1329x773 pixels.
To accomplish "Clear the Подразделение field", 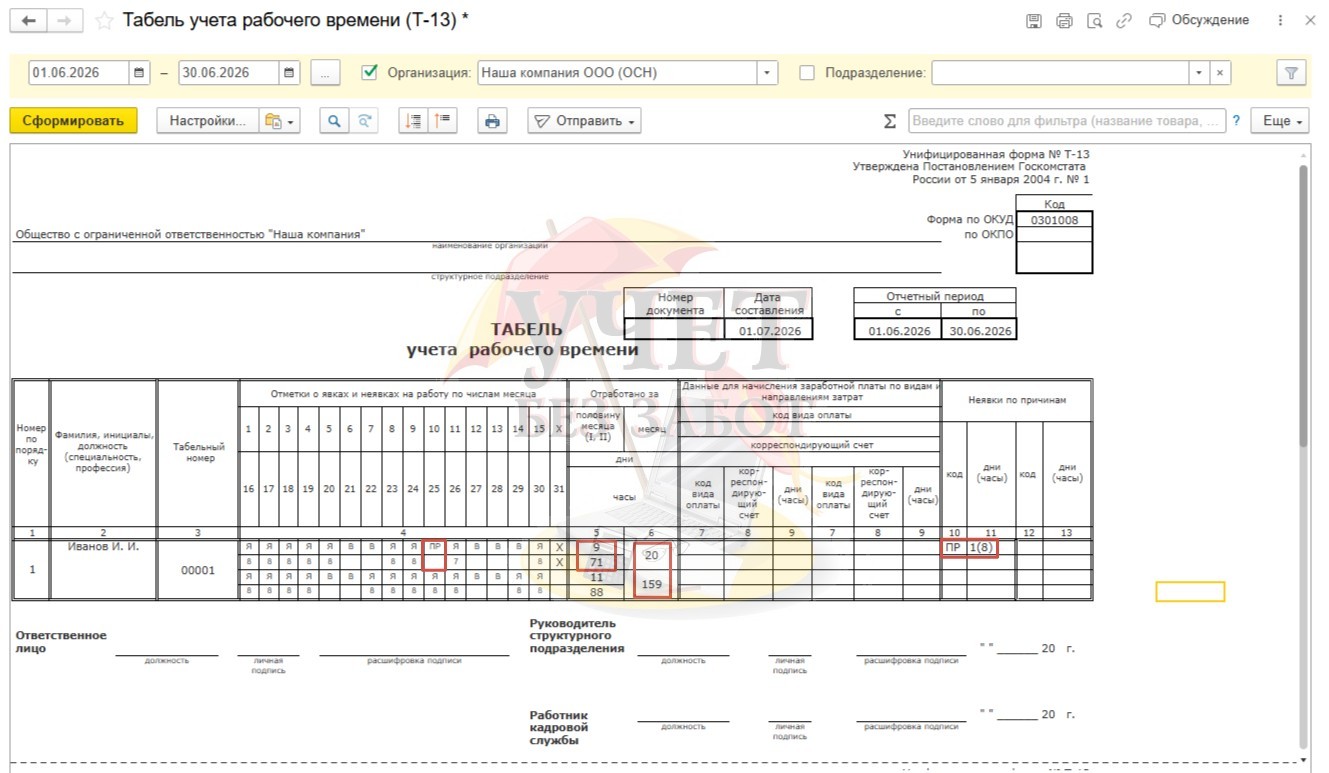I will 1220,72.
